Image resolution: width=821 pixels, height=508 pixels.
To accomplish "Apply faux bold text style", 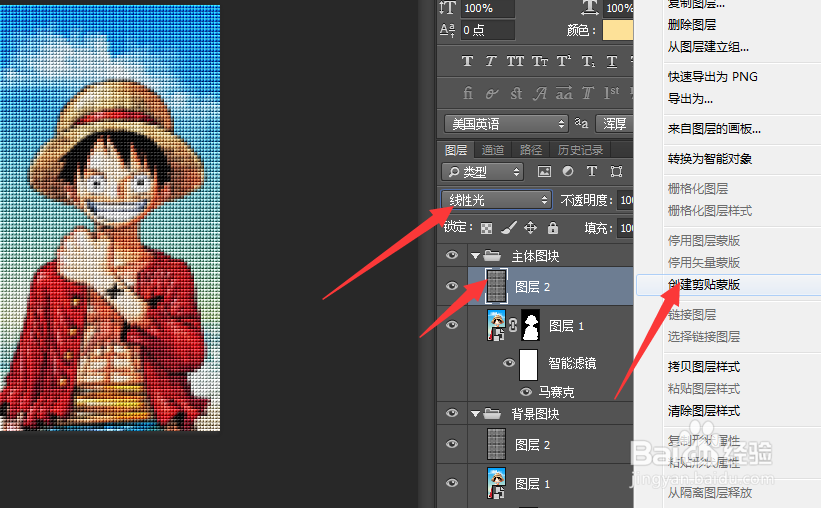I will coord(467,61).
